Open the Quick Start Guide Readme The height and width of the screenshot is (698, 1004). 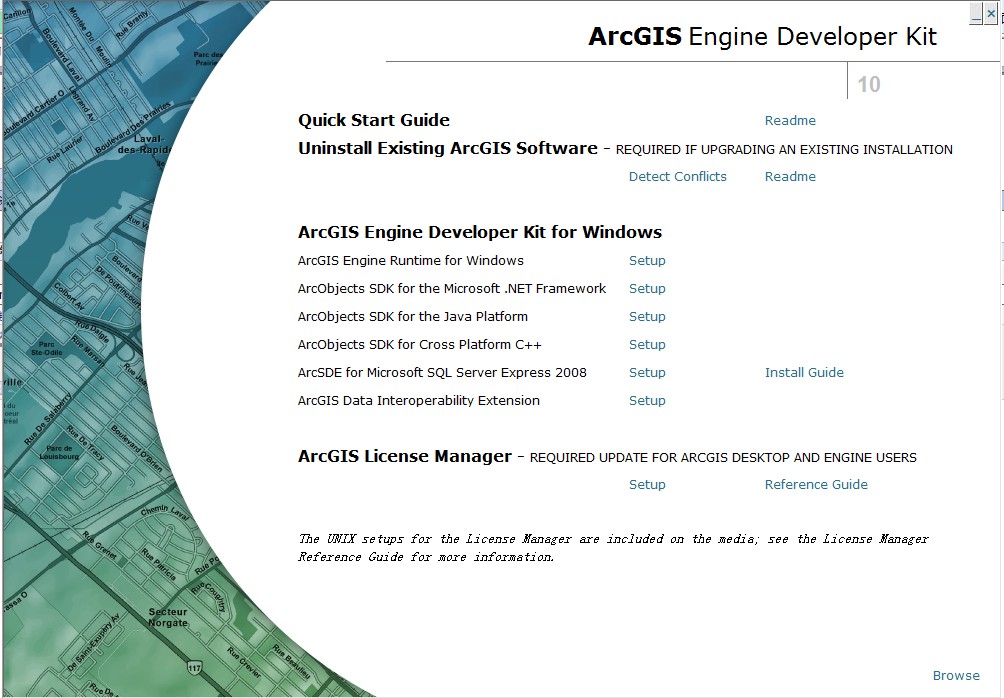coord(789,120)
